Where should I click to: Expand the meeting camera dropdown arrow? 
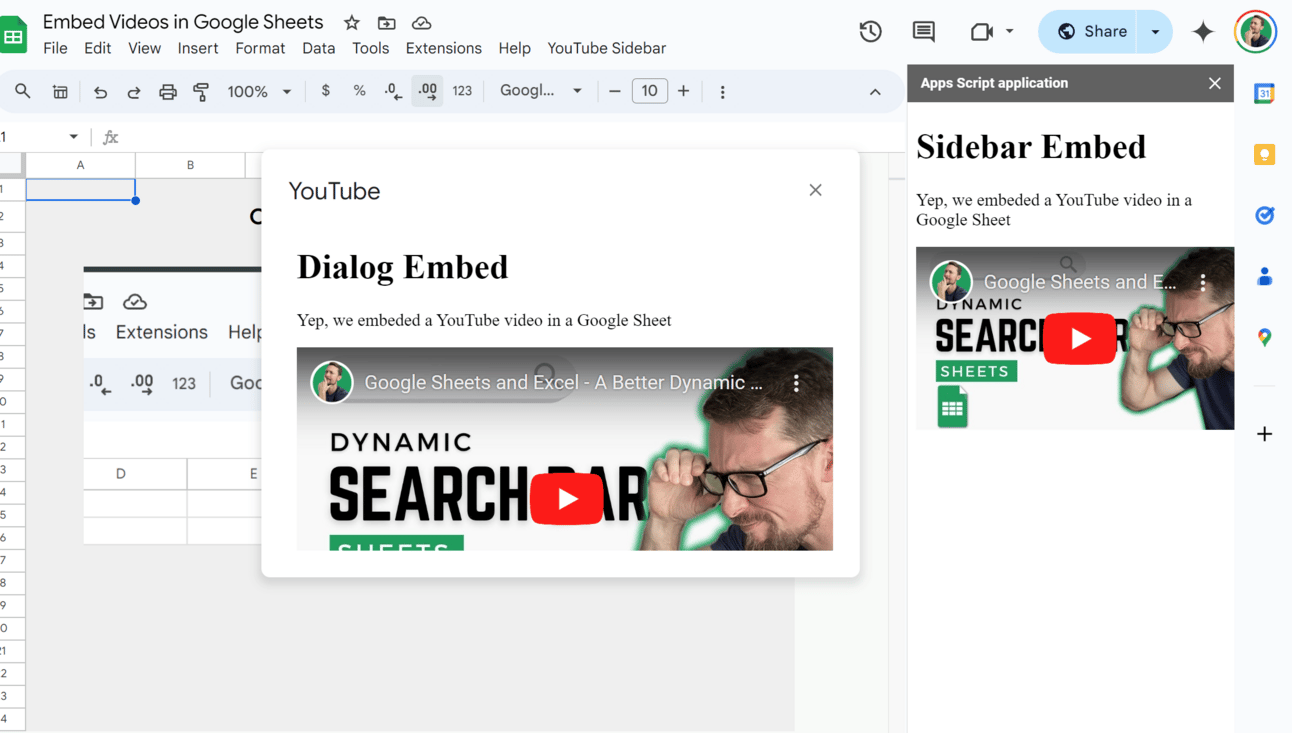pos(1009,32)
